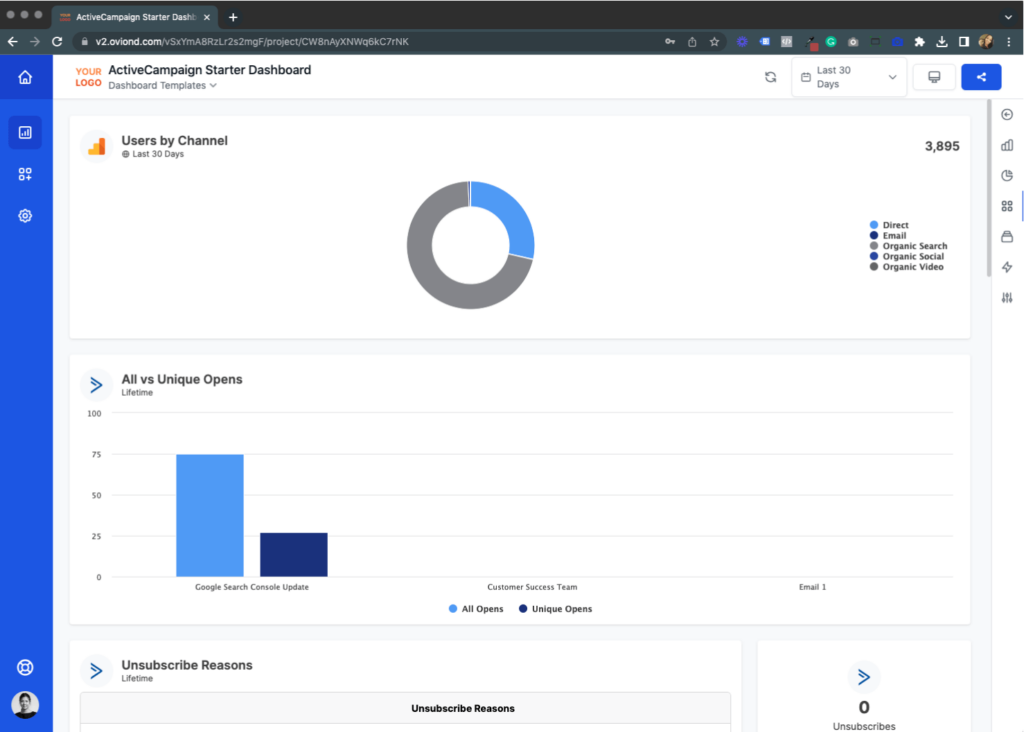This screenshot has width=1024, height=732.
Task: Open the add widgets grid-plus sidebar icon
Action: [x=25, y=174]
